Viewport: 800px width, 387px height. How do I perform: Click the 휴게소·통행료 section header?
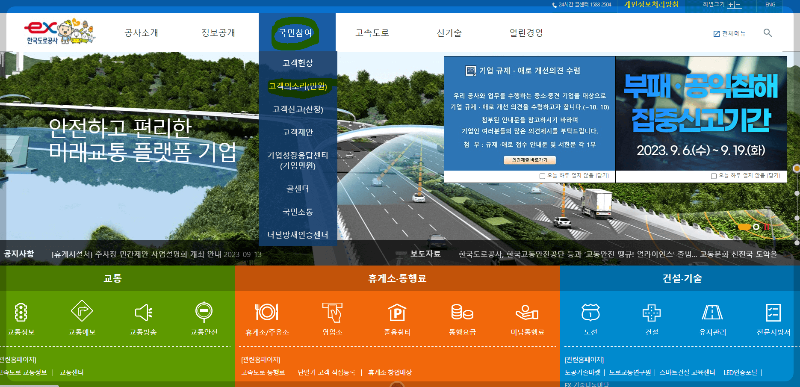(397, 279)
